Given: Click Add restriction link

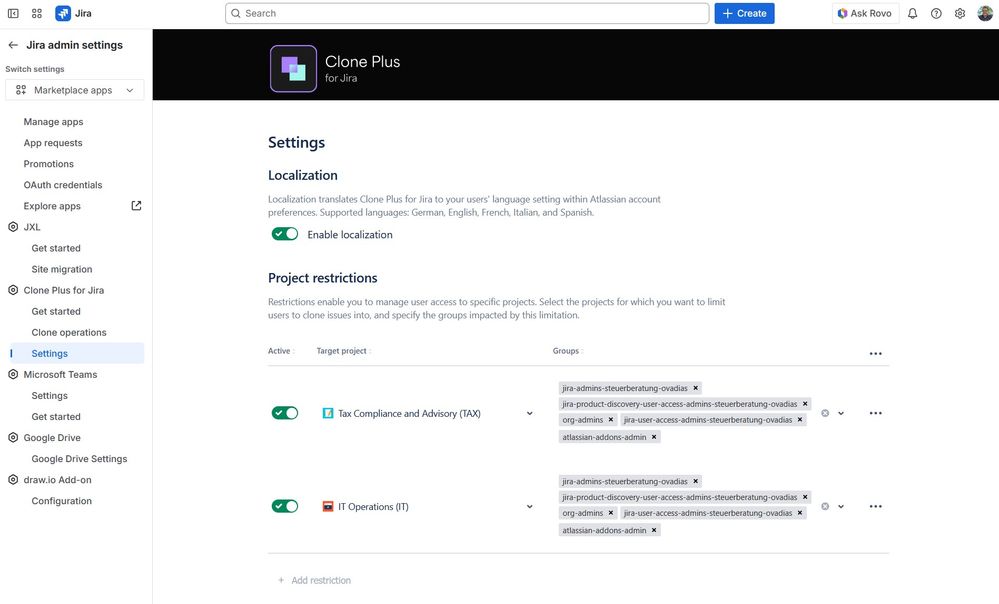Looking at the screenshot, I should [315, 580].
